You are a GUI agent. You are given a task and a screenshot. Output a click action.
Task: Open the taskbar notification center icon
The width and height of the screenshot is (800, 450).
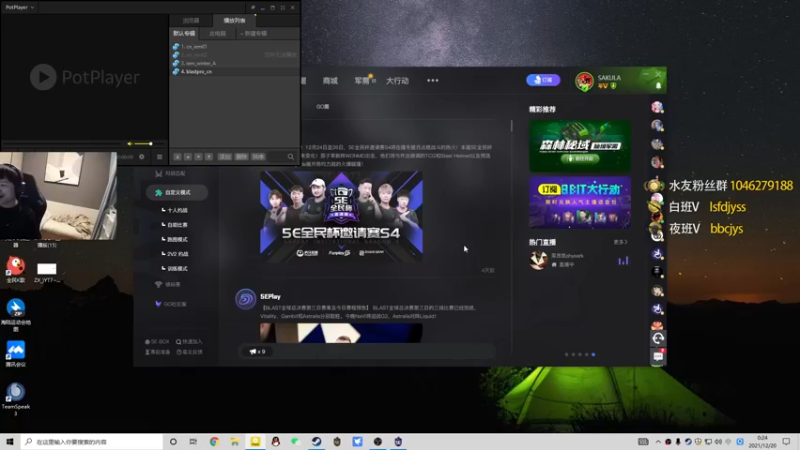coord(786,442)
